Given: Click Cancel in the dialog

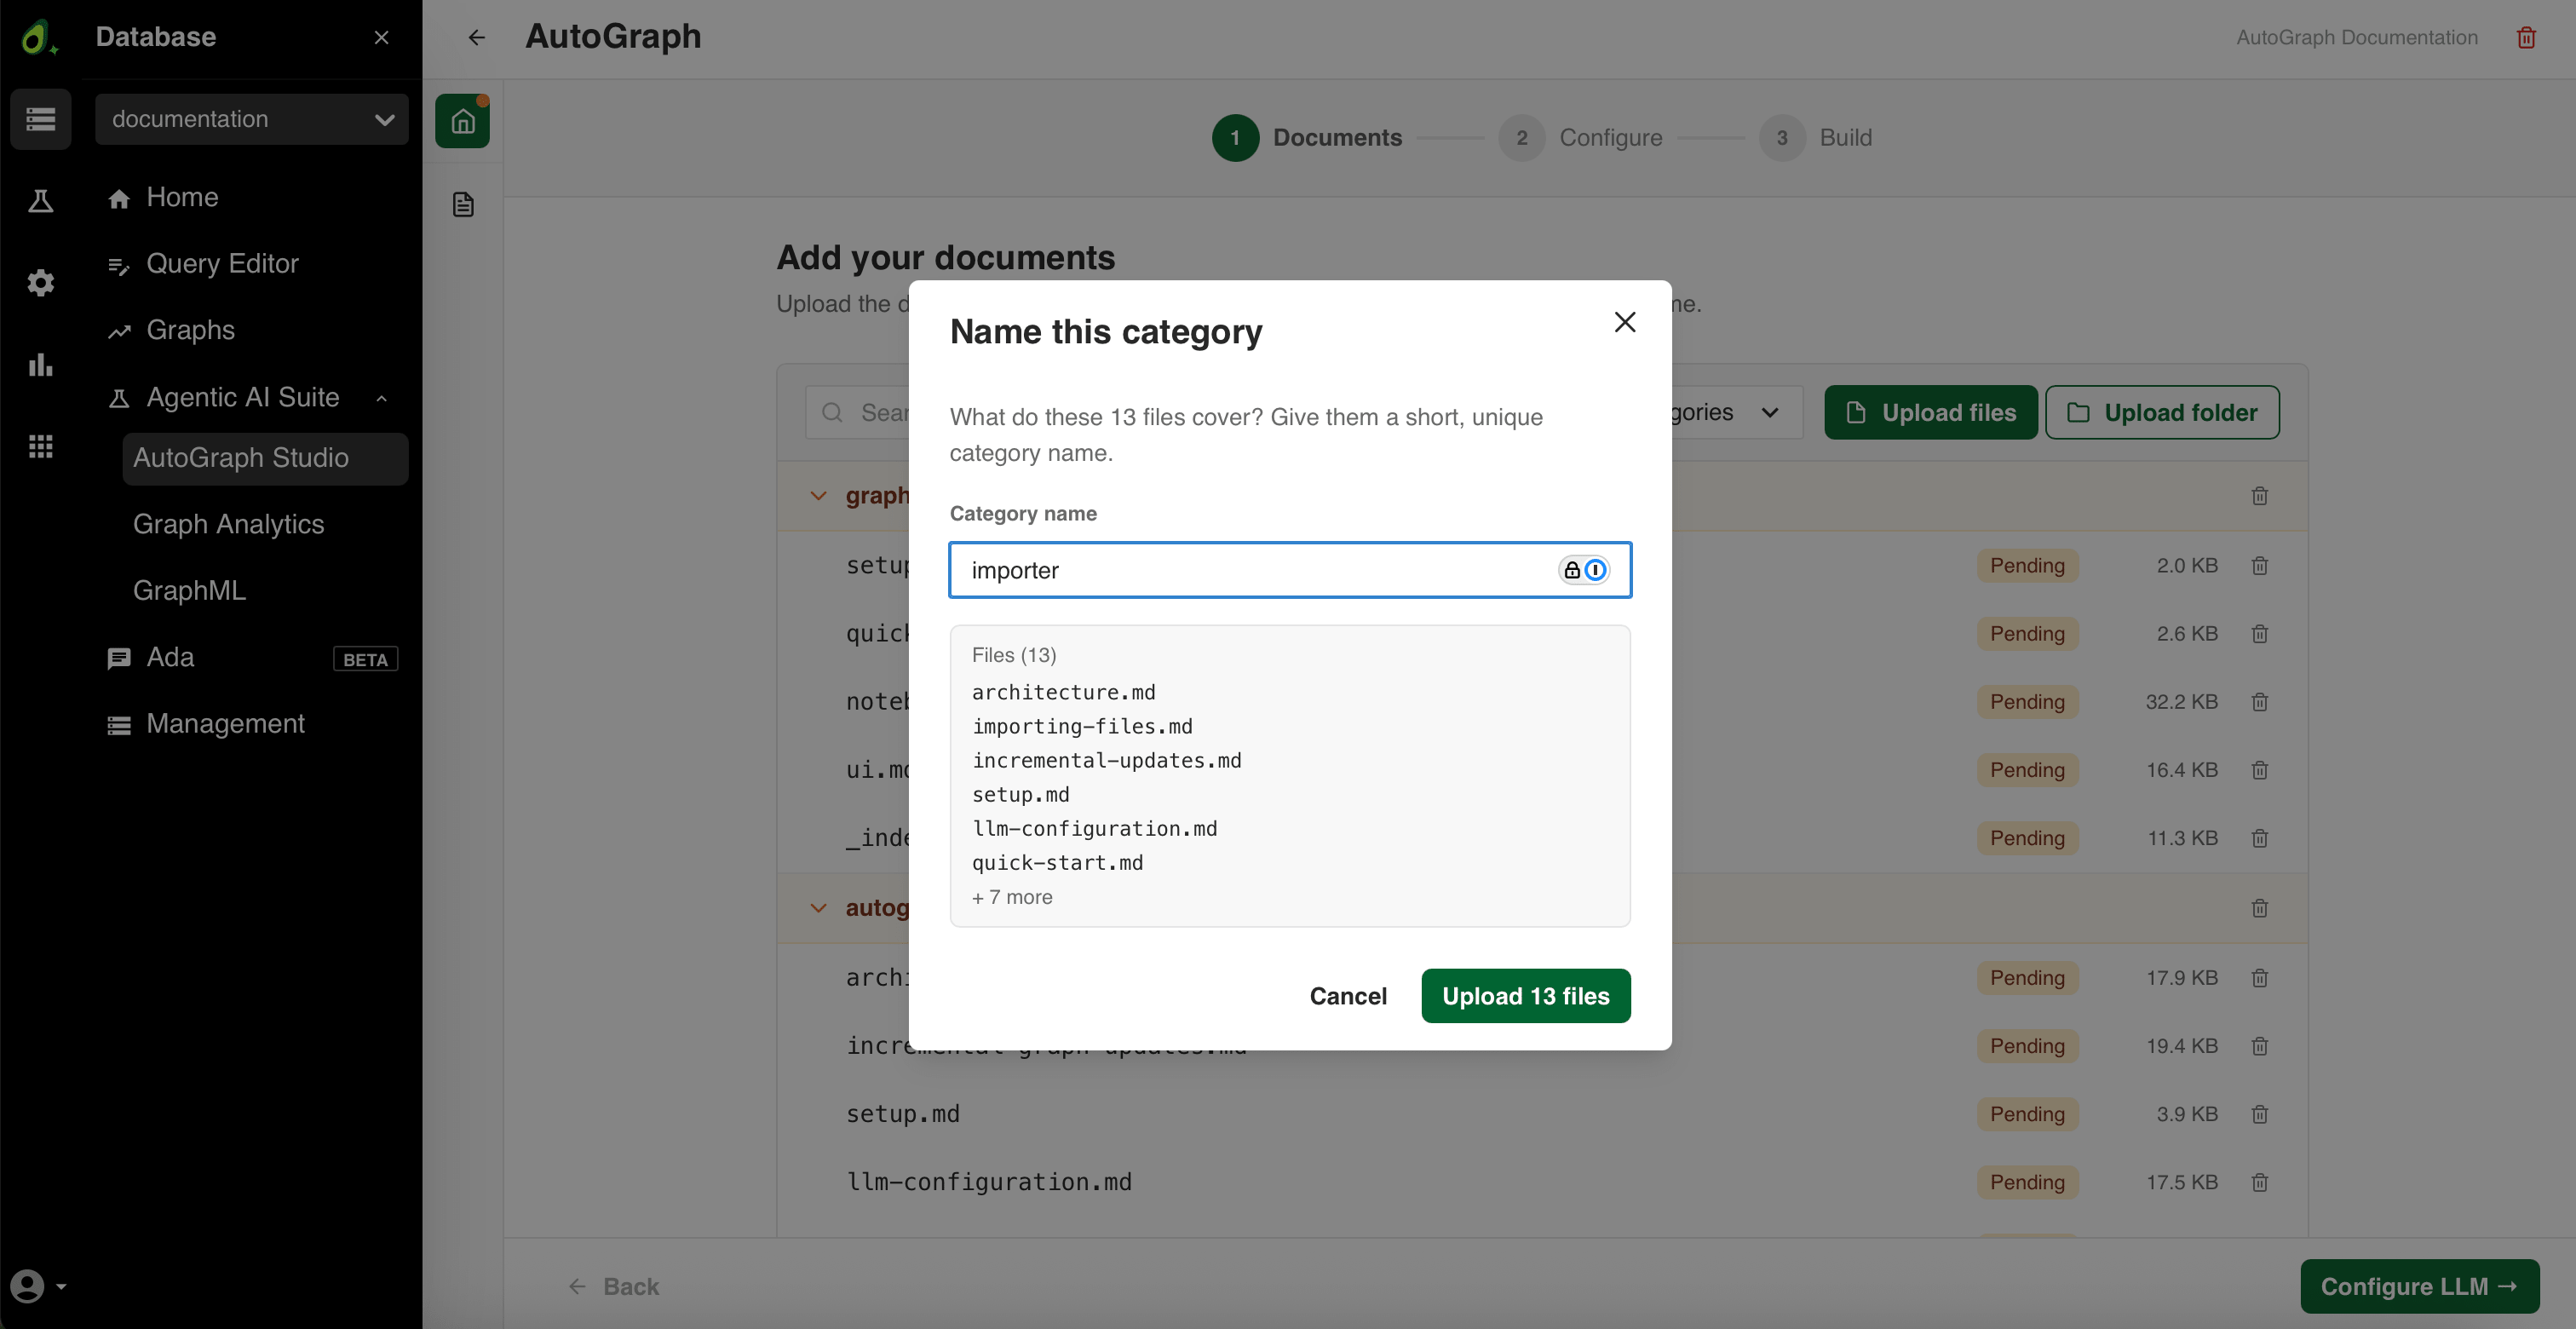Looking at the screenshot, I should [1348, 996].
